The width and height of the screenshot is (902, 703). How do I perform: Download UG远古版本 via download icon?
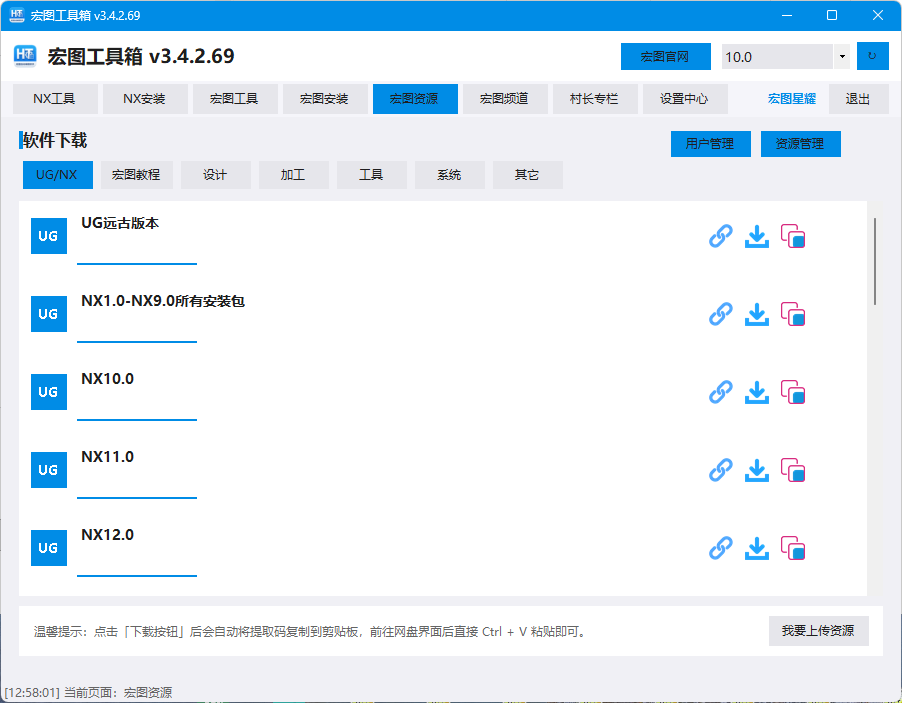pyautogui.click(x=756, y=236)
